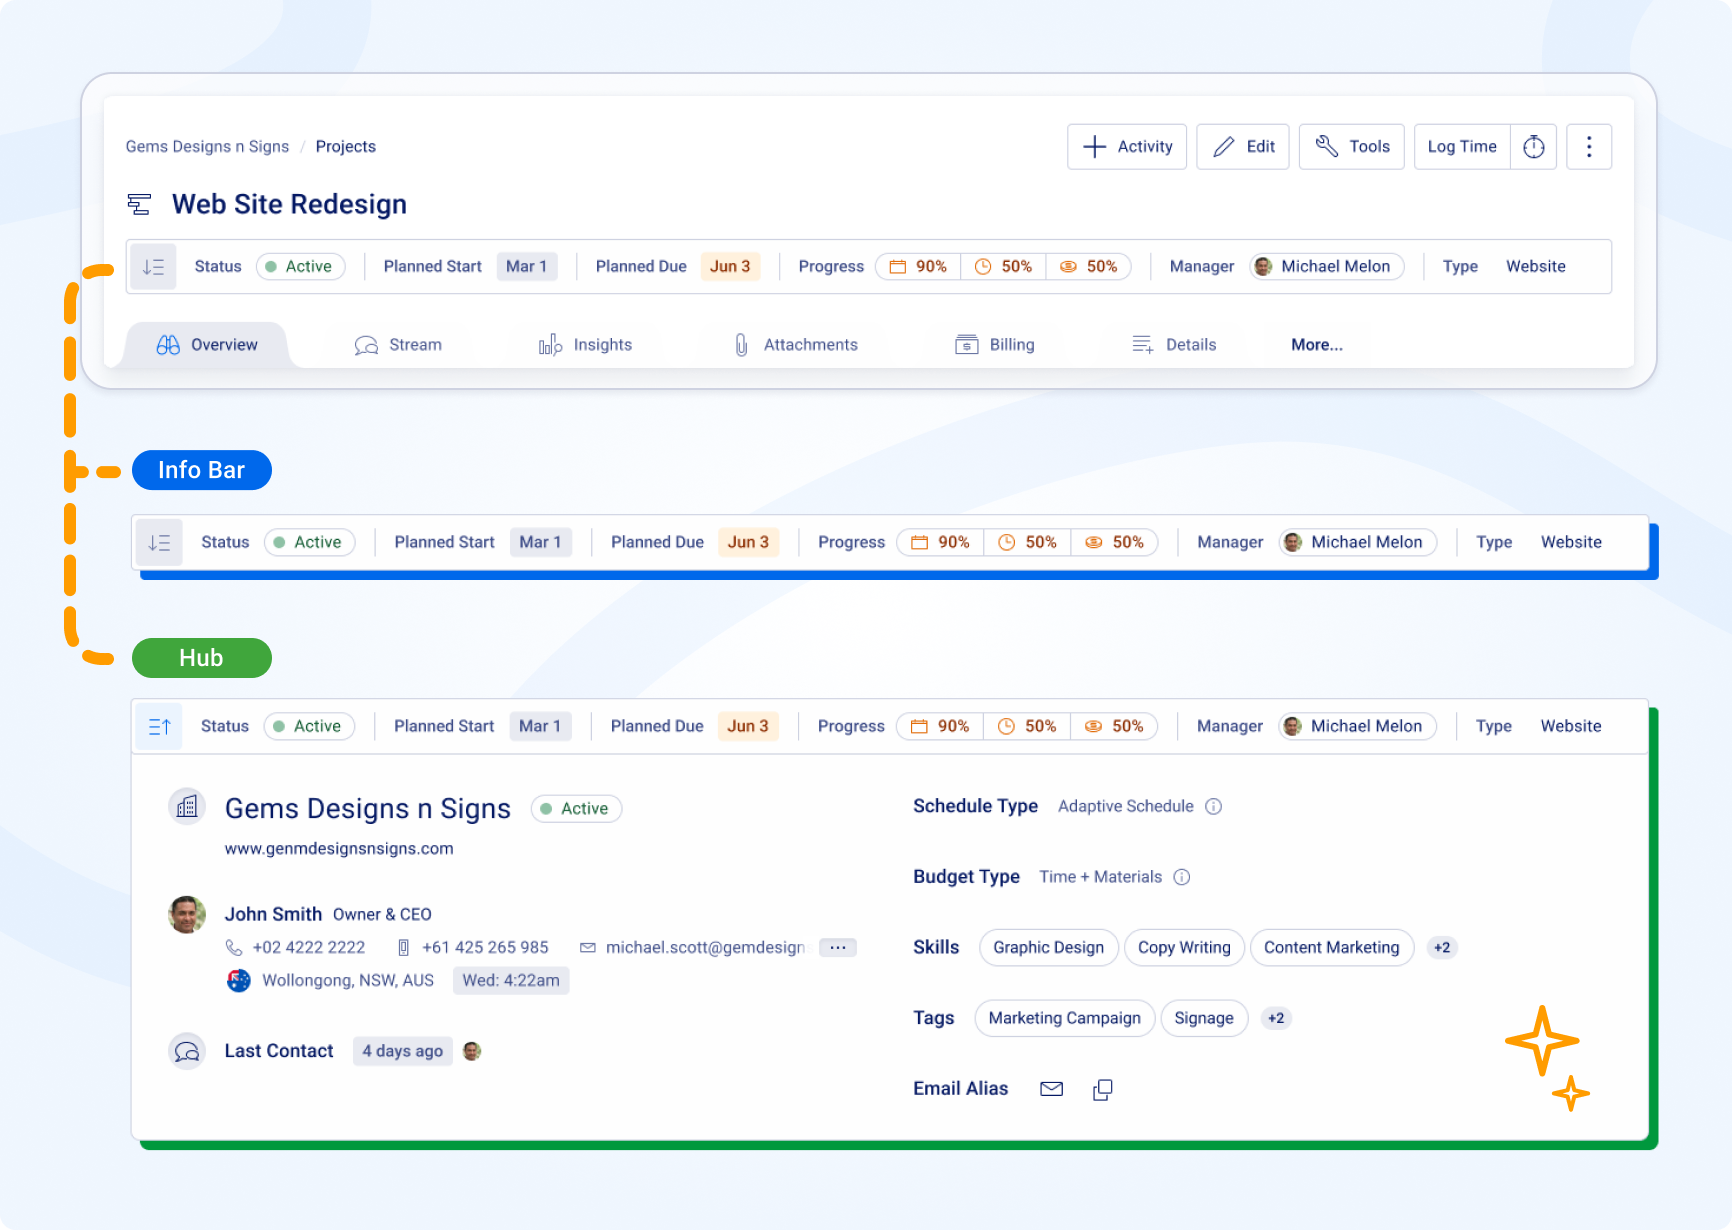Click 90% calendar progress in Hub info bar

pos(941,727)
